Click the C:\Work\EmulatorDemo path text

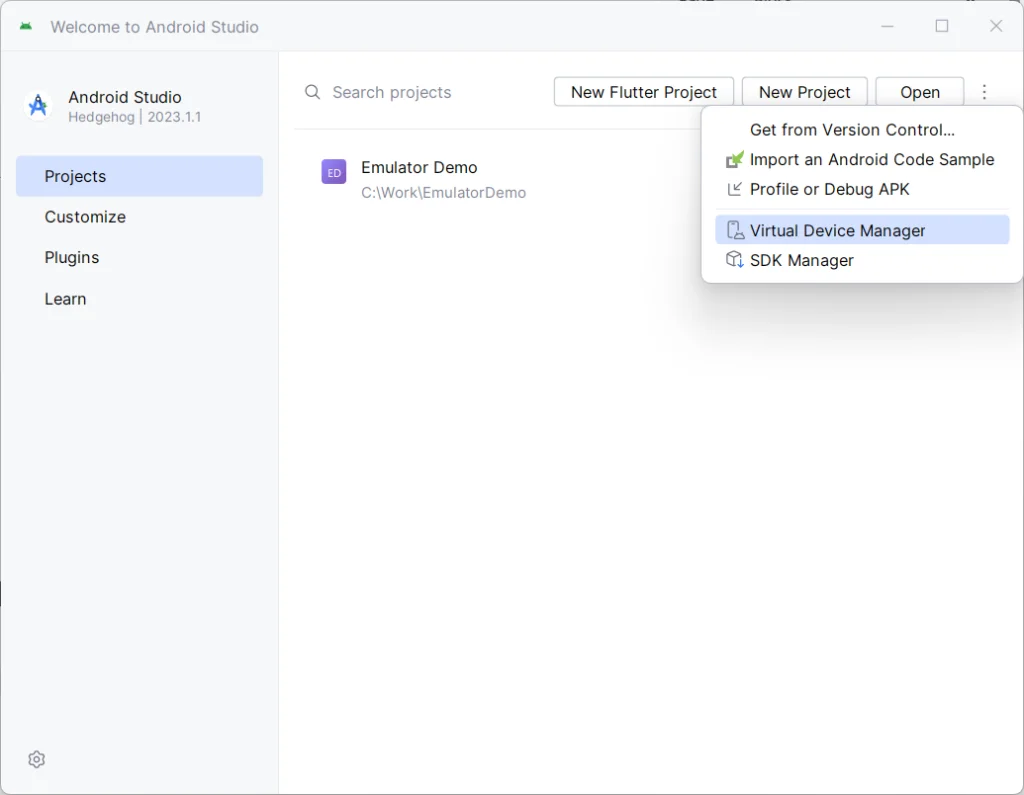pos(443,193)
